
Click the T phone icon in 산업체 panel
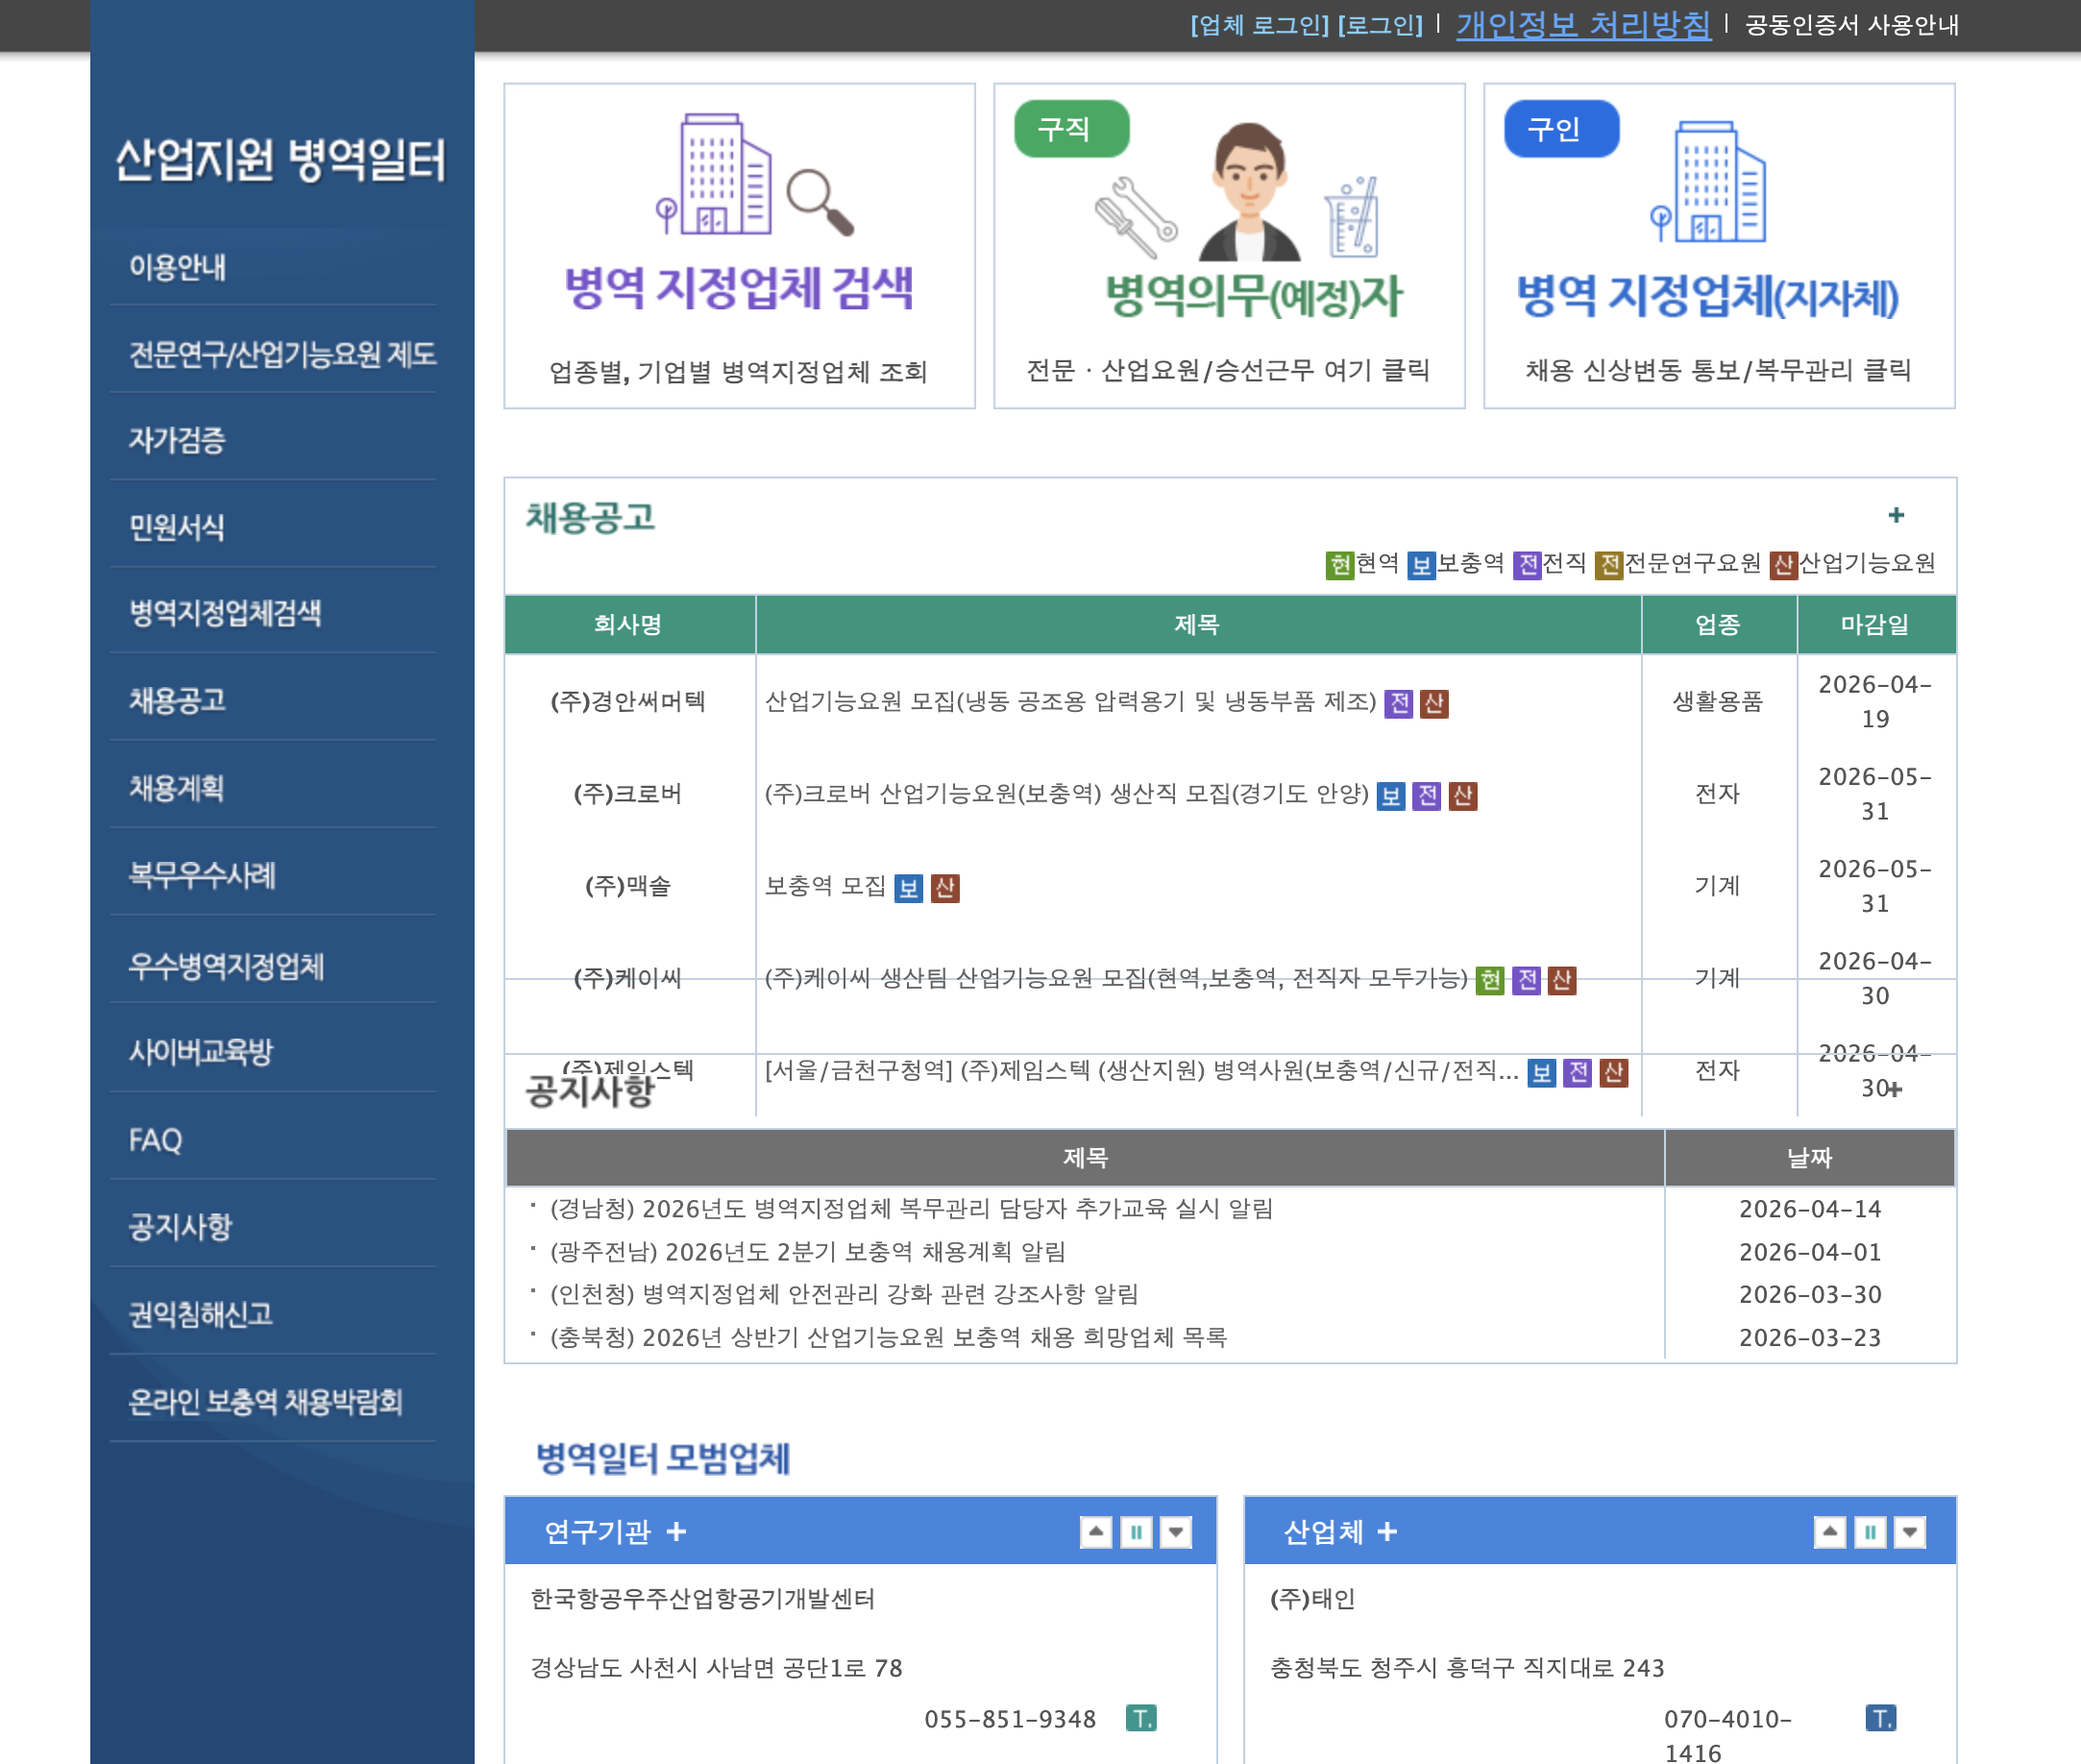coord(1884,1719)
